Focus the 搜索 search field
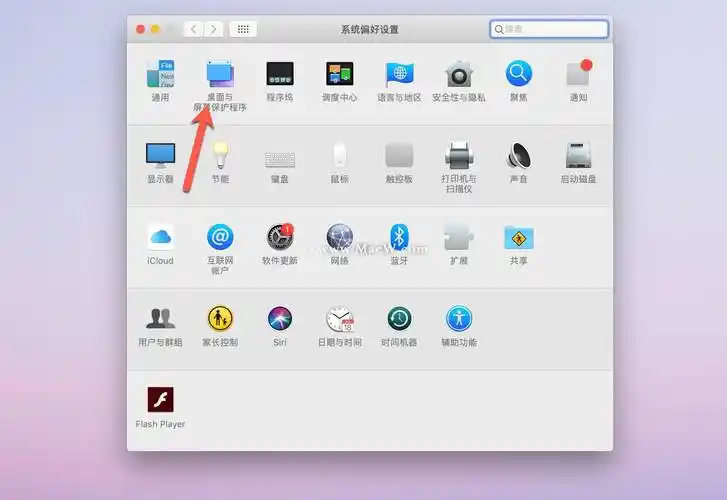 coord(549,29)
